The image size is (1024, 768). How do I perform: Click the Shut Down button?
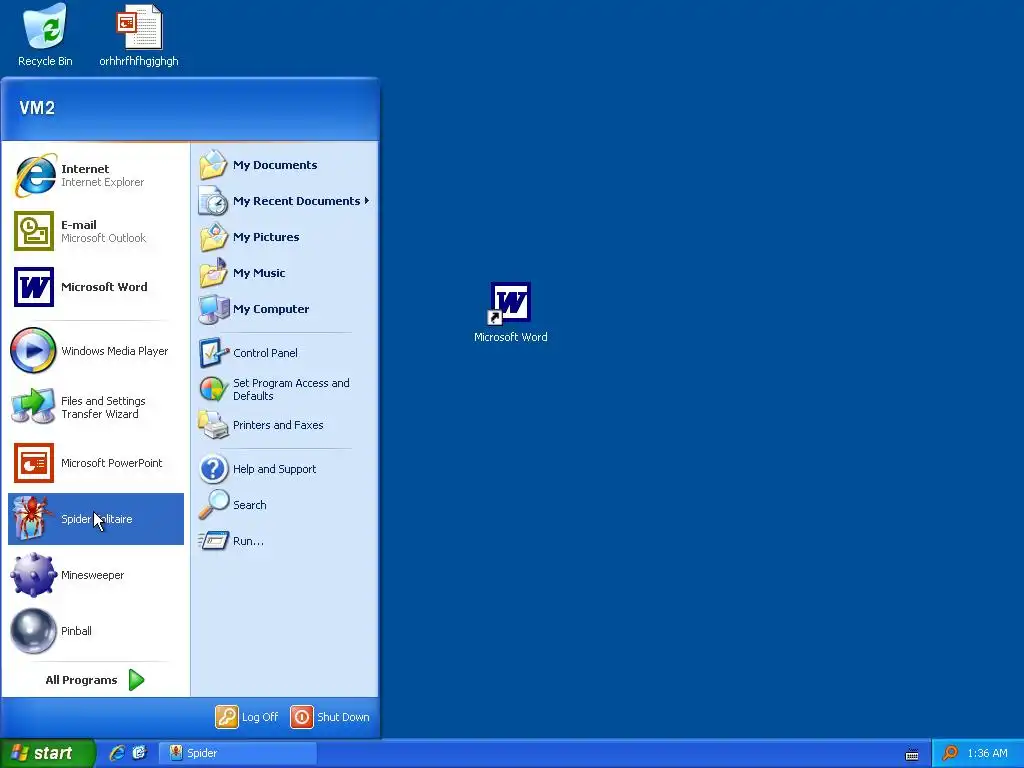click(330, 717)
